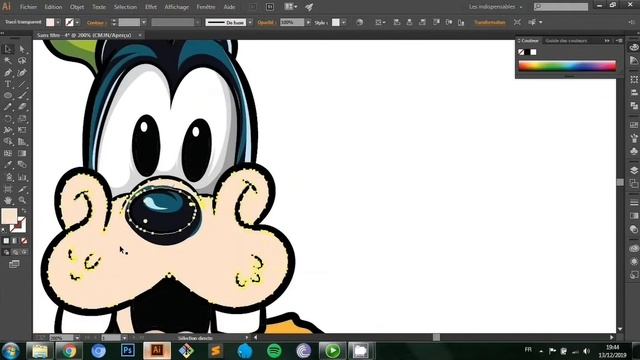
Task: Set None swatch in Couleur panel
Action: click(x=521, y=52)
